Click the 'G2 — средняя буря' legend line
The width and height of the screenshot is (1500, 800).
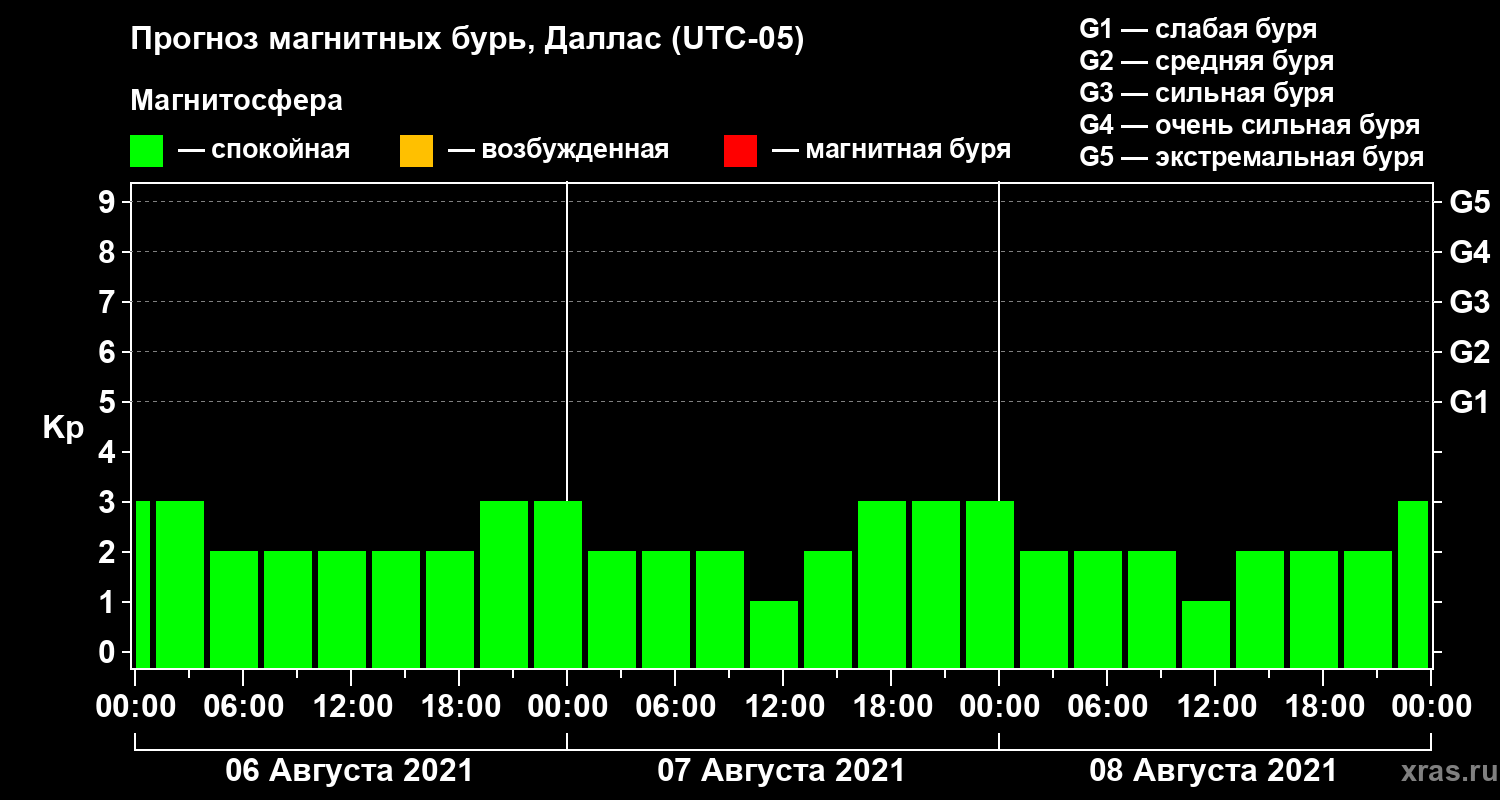point(1207,61)
